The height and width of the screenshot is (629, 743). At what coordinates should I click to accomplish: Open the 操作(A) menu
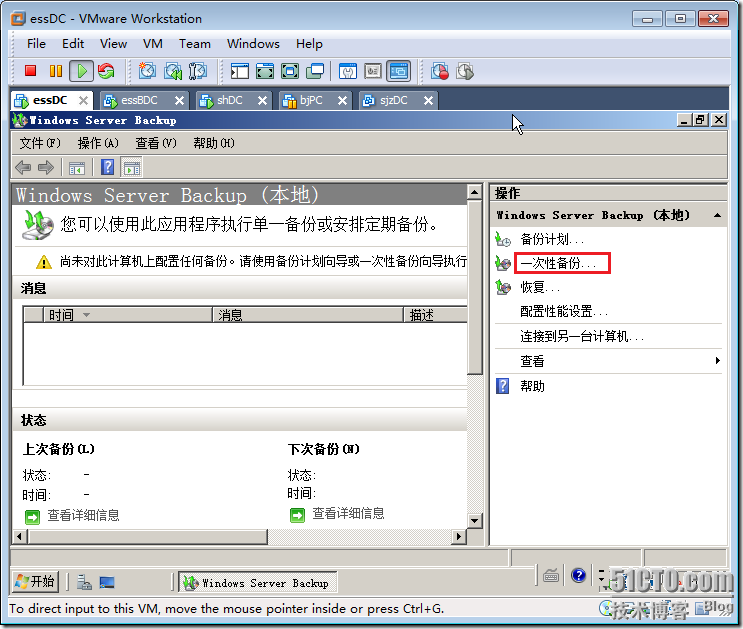point(98,143)
